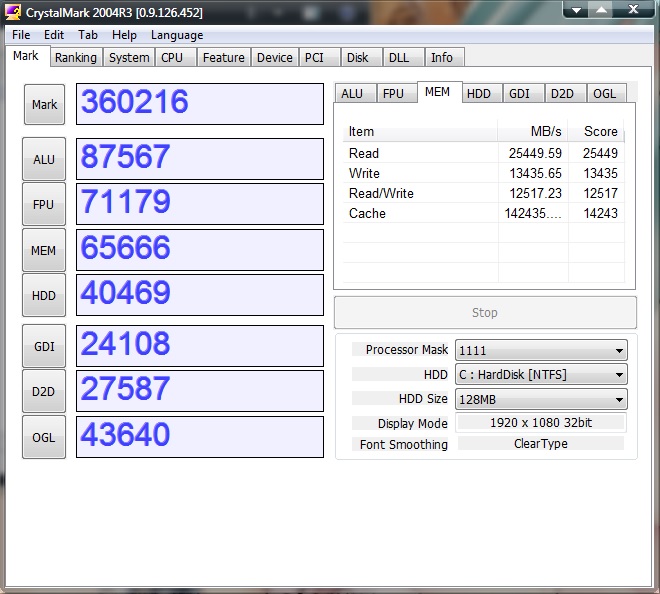
Task: Launch the OGL benchmark test
Action: (x=44, y=436)
